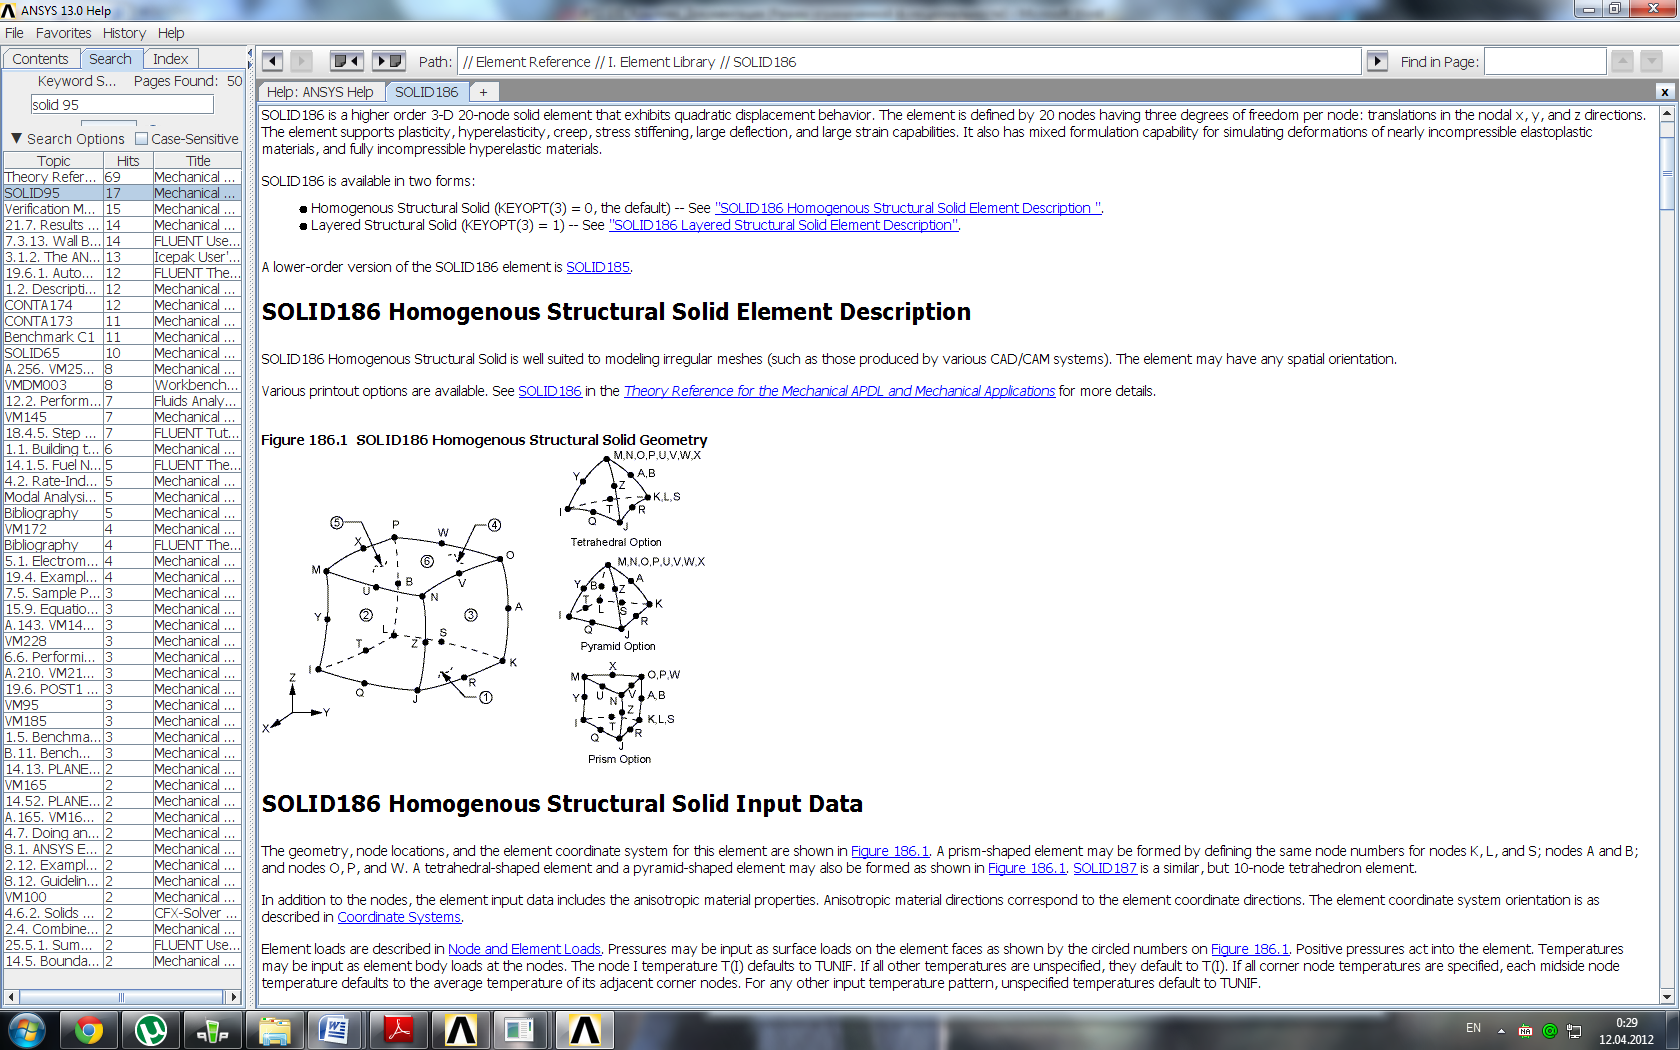Screen dimensions: 1680x1050
Task: Click the Path address field
Action: pyautogui.click(x=909, y=61)
